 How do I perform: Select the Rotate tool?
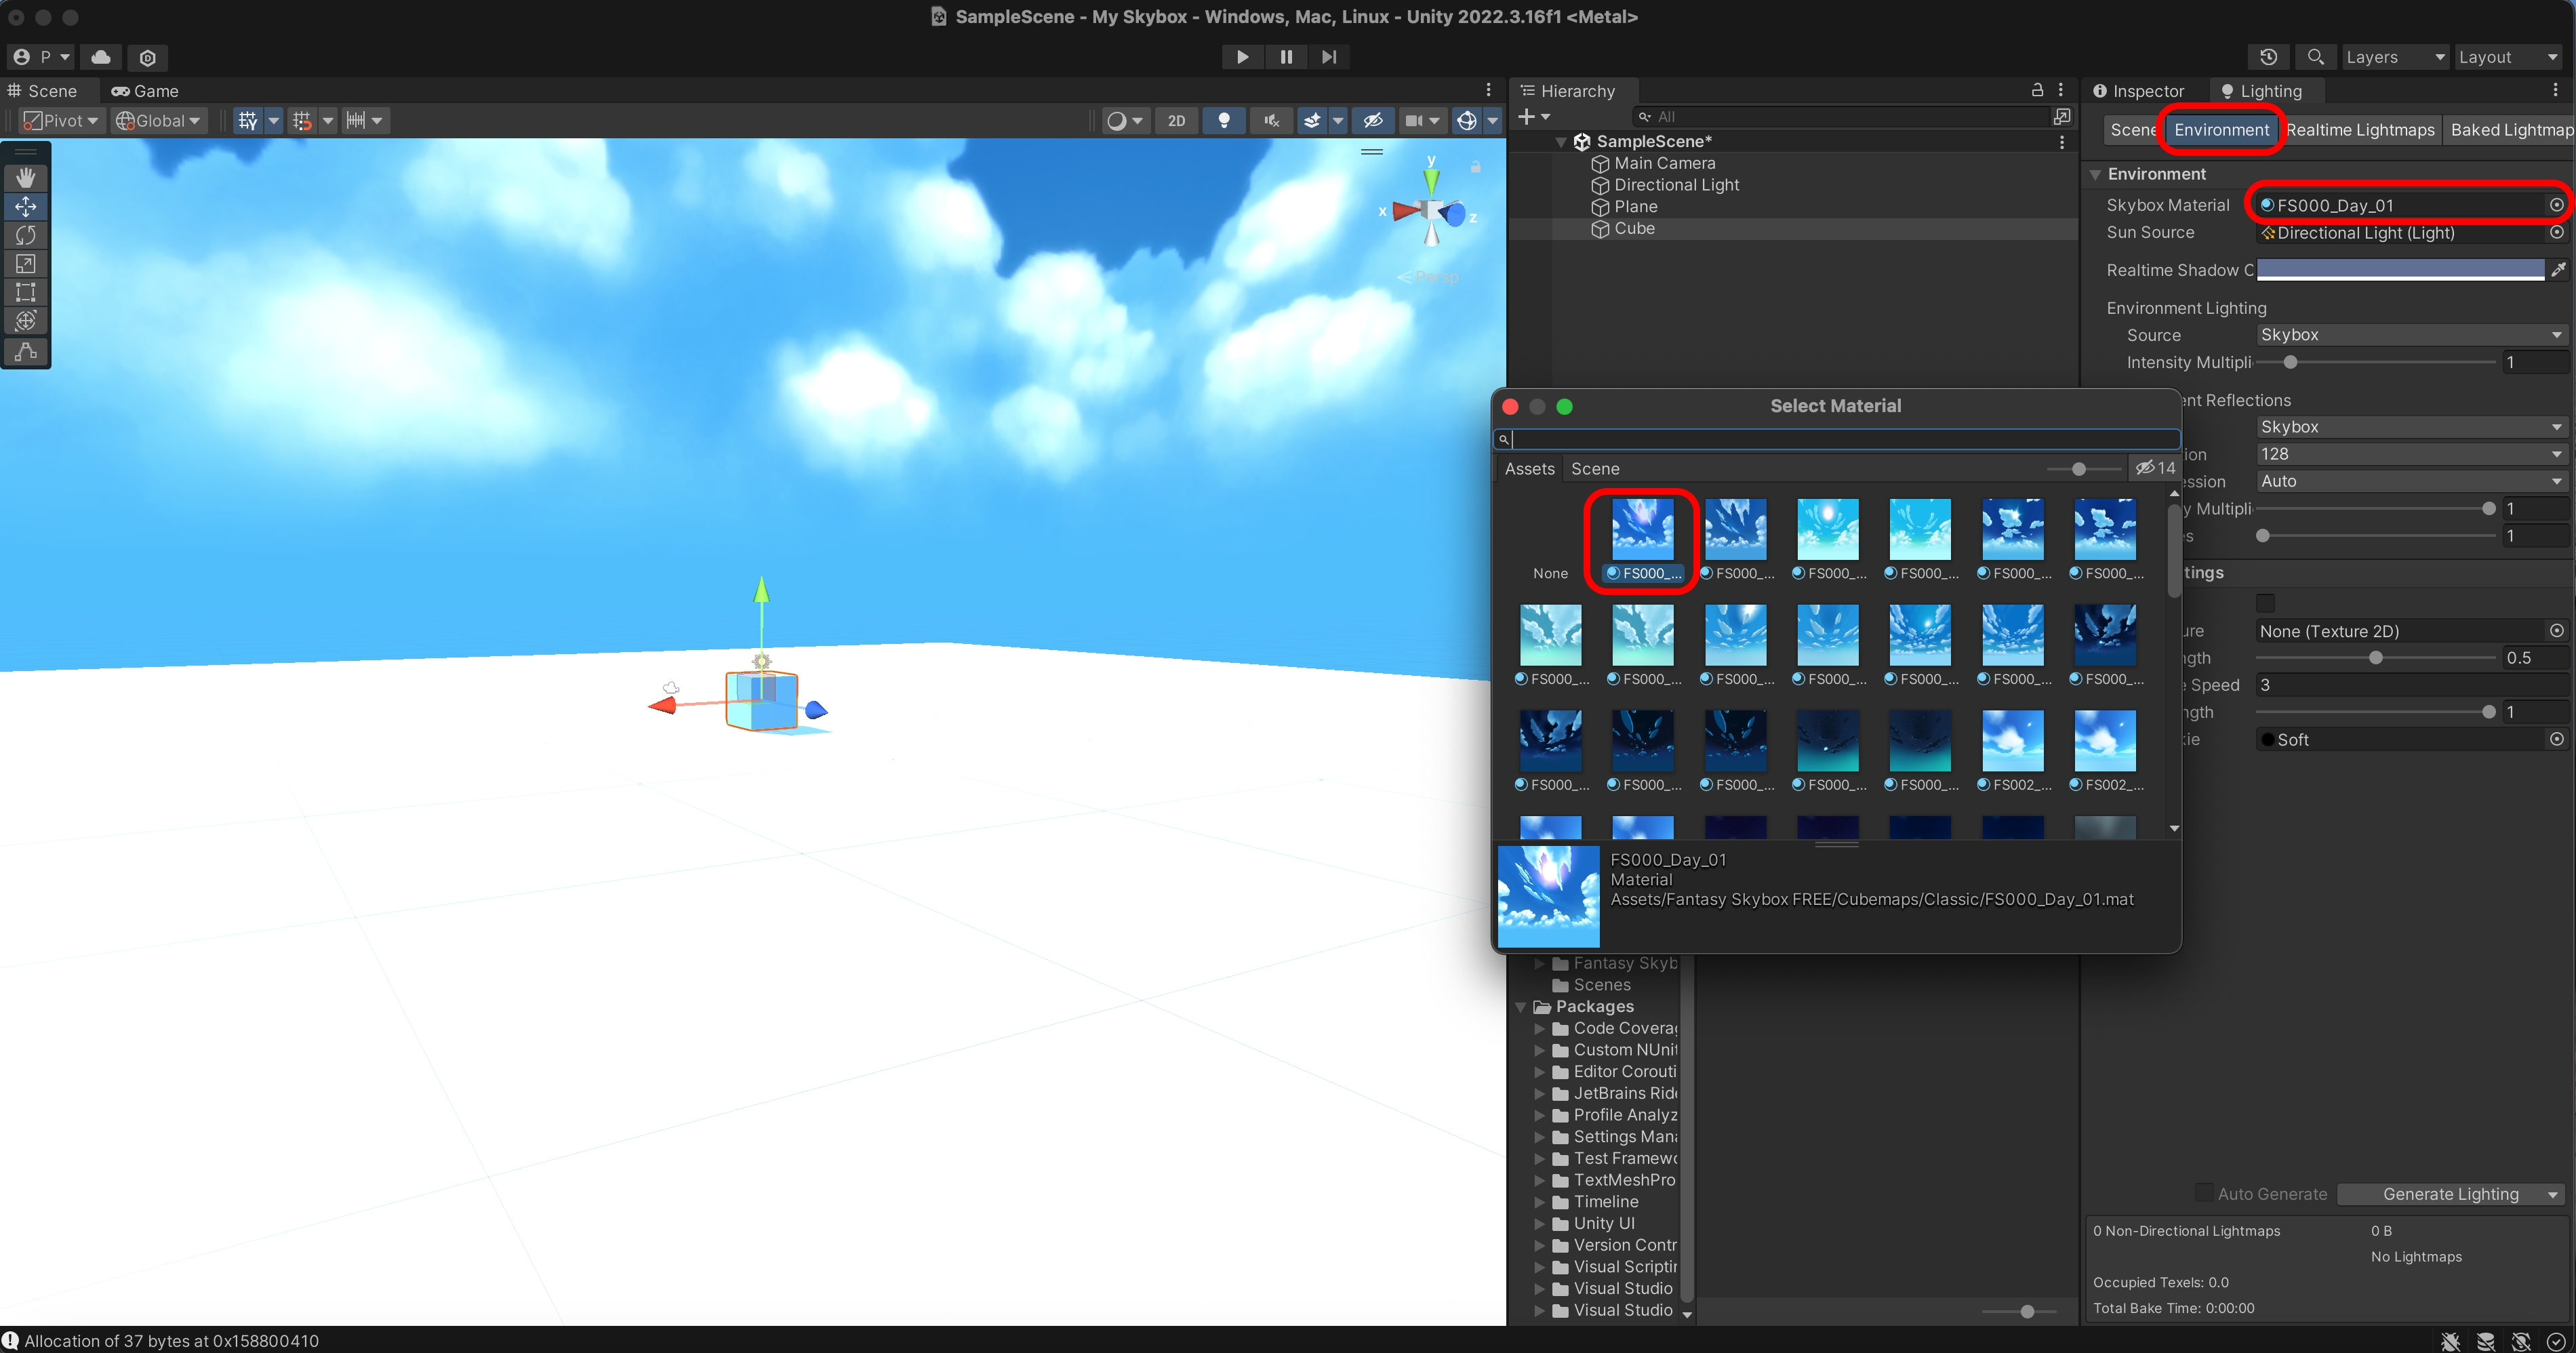tap(26, 235)
